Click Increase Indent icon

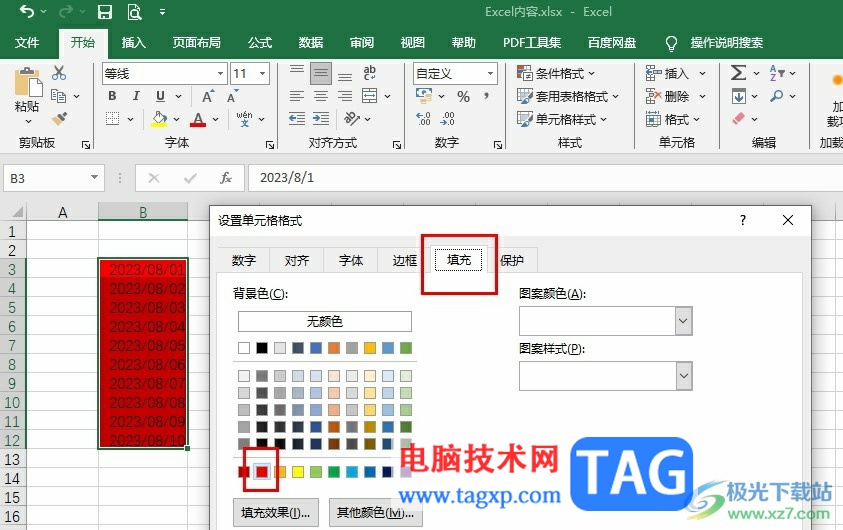321,118
